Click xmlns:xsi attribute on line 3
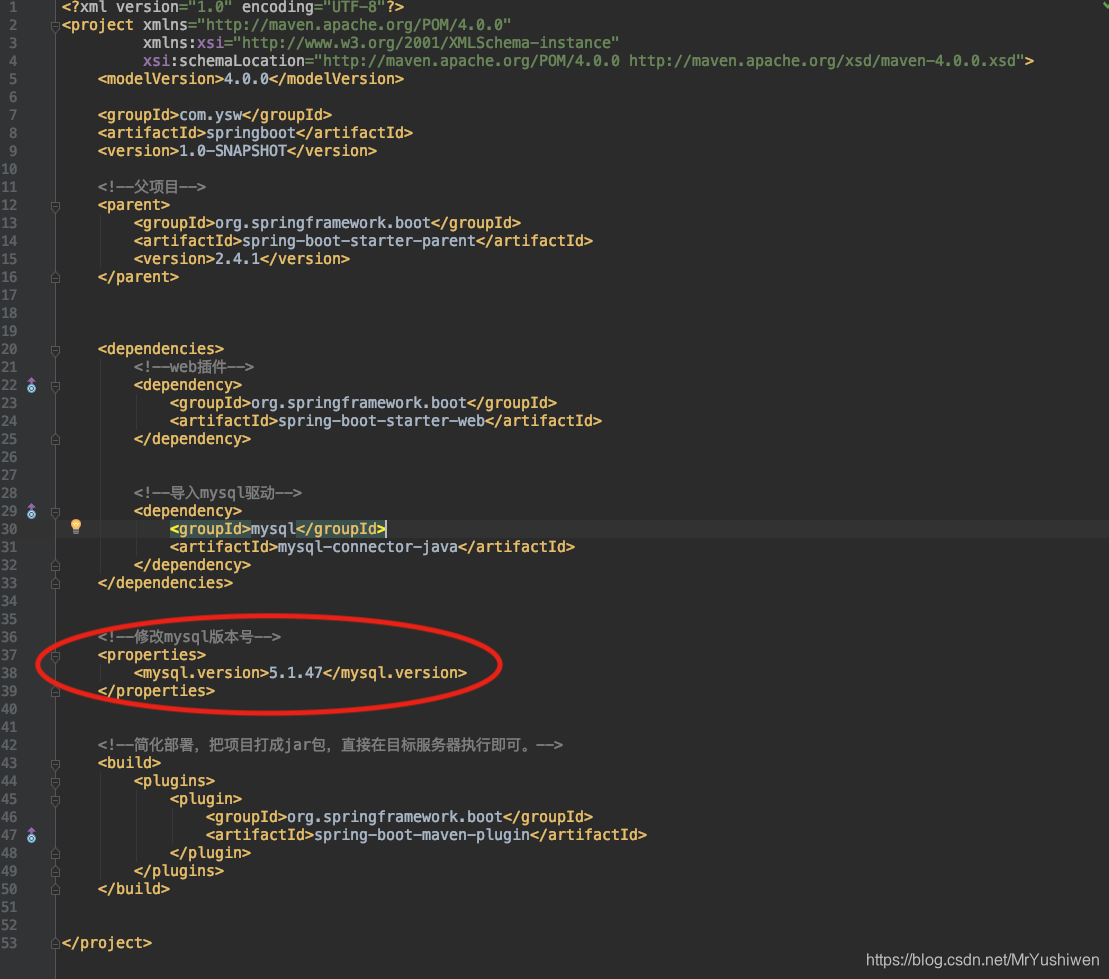The image size is (1109, 979). coord(381,43)
